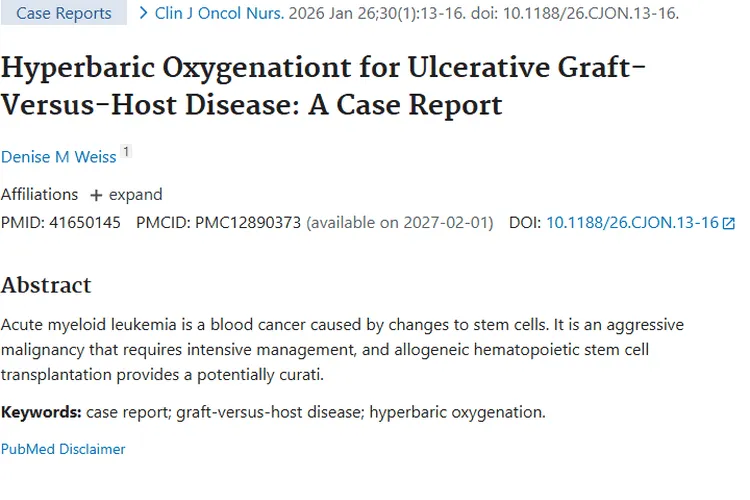This screenshot has width=750, height=500.
Task: Select the Case Reports publication type tag
Action: [x=64, y=13]
